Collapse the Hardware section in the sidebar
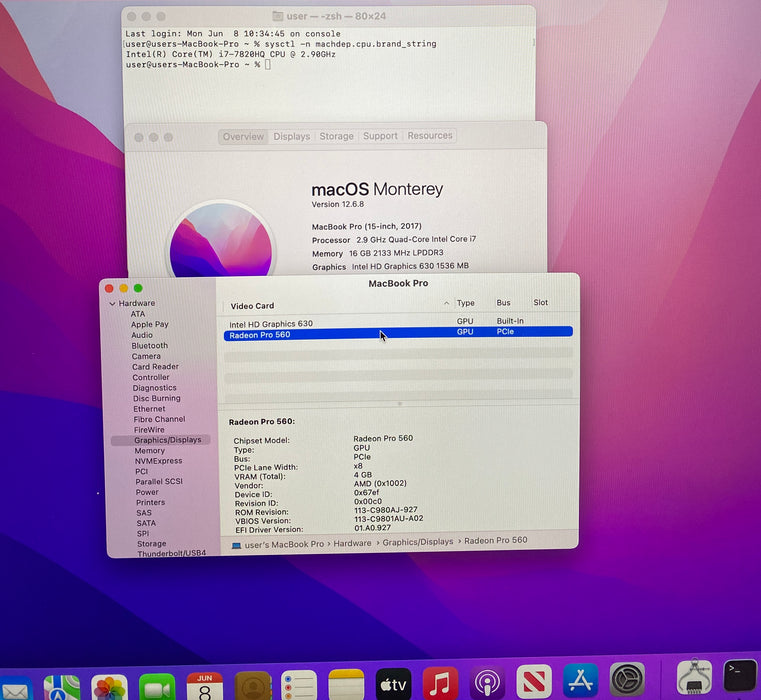The width and height of the screenshot is (761, 700). (x=113, y=303)
